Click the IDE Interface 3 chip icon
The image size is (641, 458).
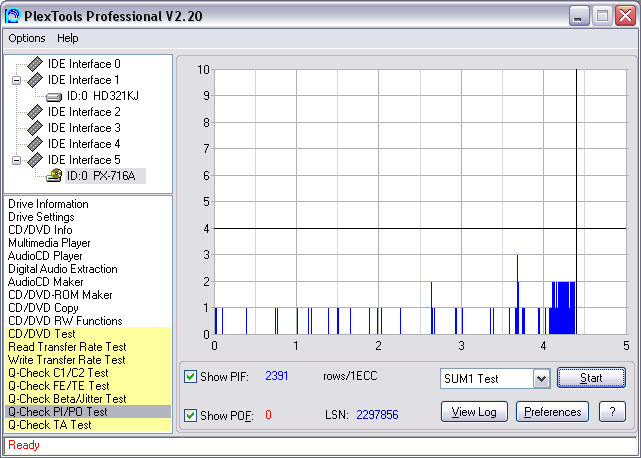[35, 128]
